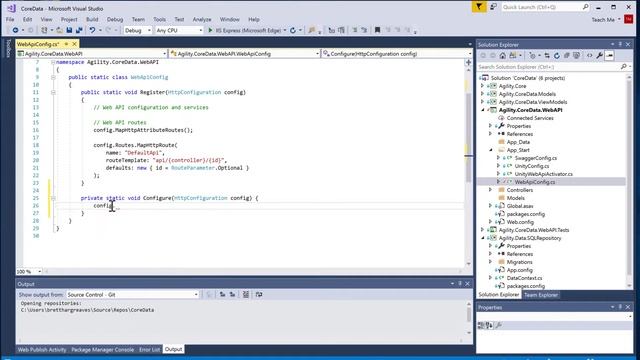Click the Navigate Backward toolbar icon
Screen dimensions: 640x360
point(15,30)
